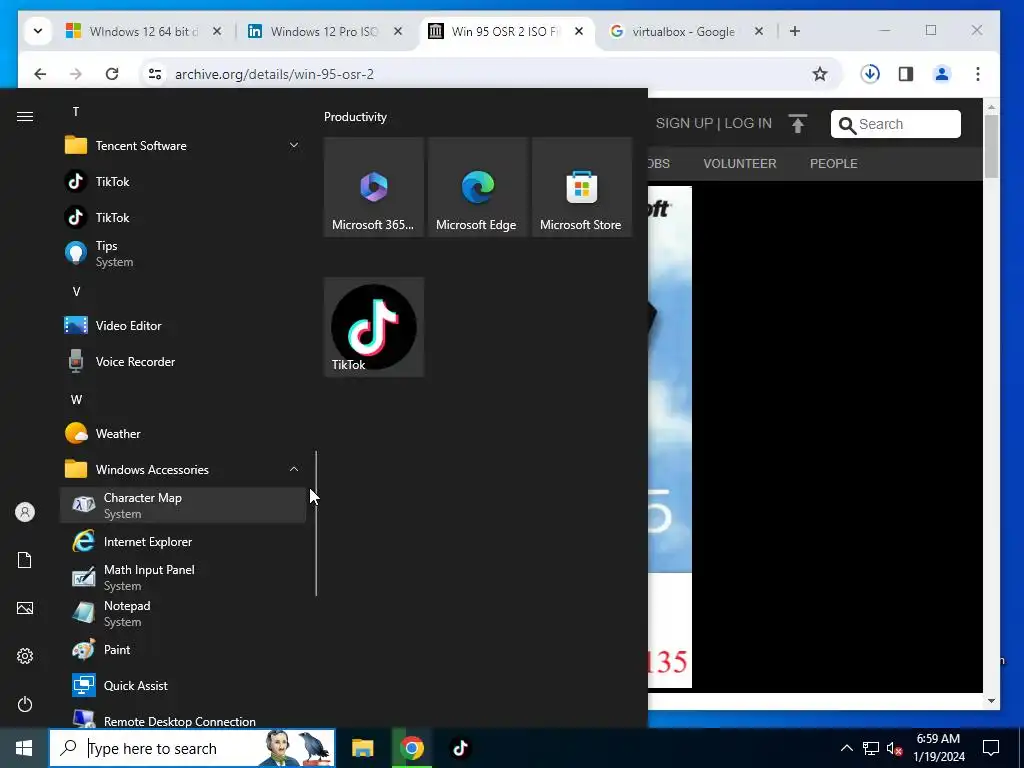View site information icon in address bar
This screenshot has width=1024, height=768.
point(155,74)
